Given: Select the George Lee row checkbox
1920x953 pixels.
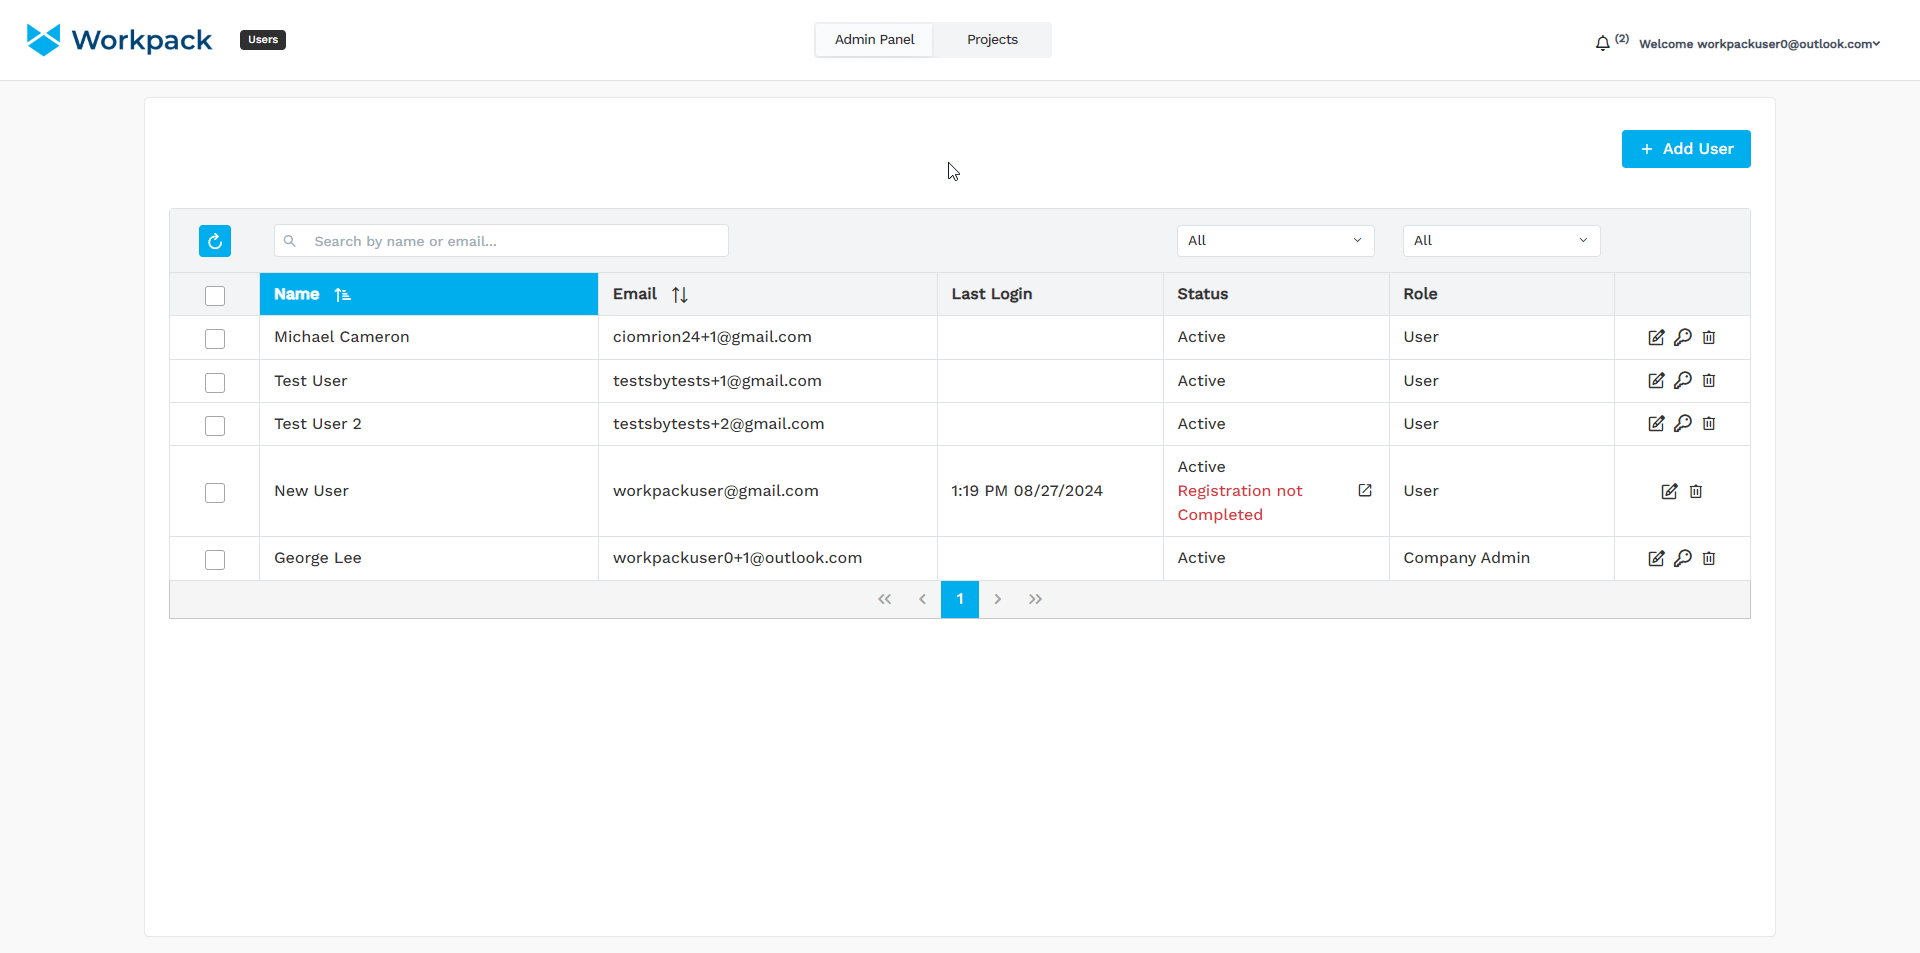Looking at the screenshot, I should pos(215,559).
